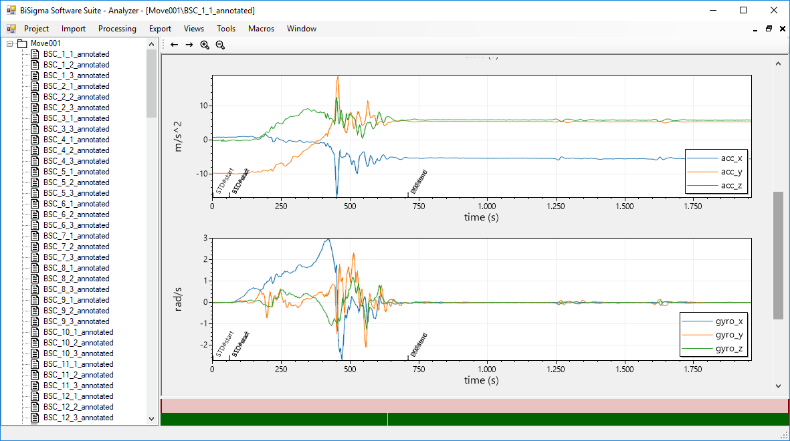Select BSC_5_2_annotated in the tree
The width and height of the screenshot is (790, 441).
coord(76,182)
